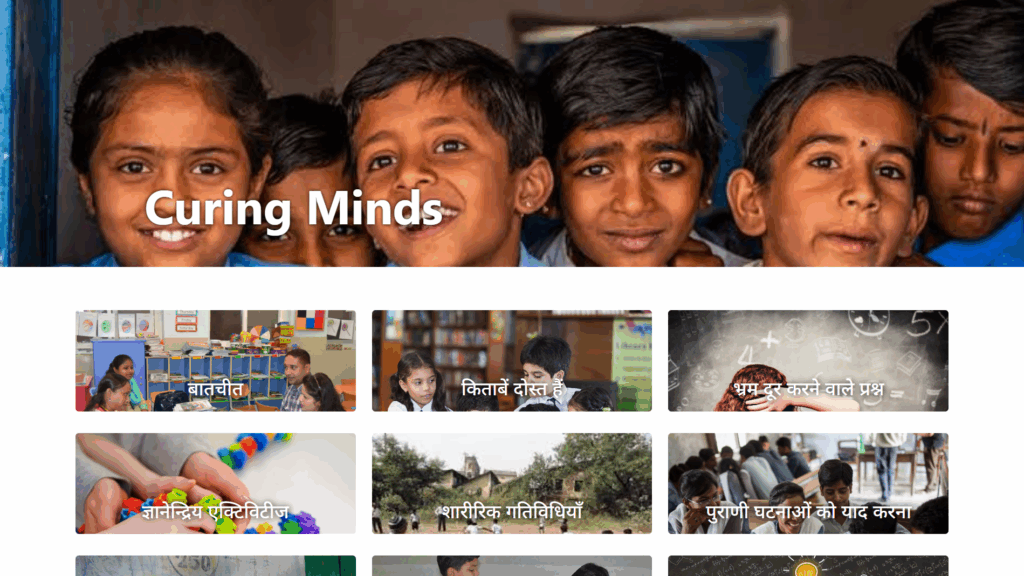Screen dimensions: 1024x576
Task: Open the chalkboard card with thinking woman
Action: click(x=808, y=360)
